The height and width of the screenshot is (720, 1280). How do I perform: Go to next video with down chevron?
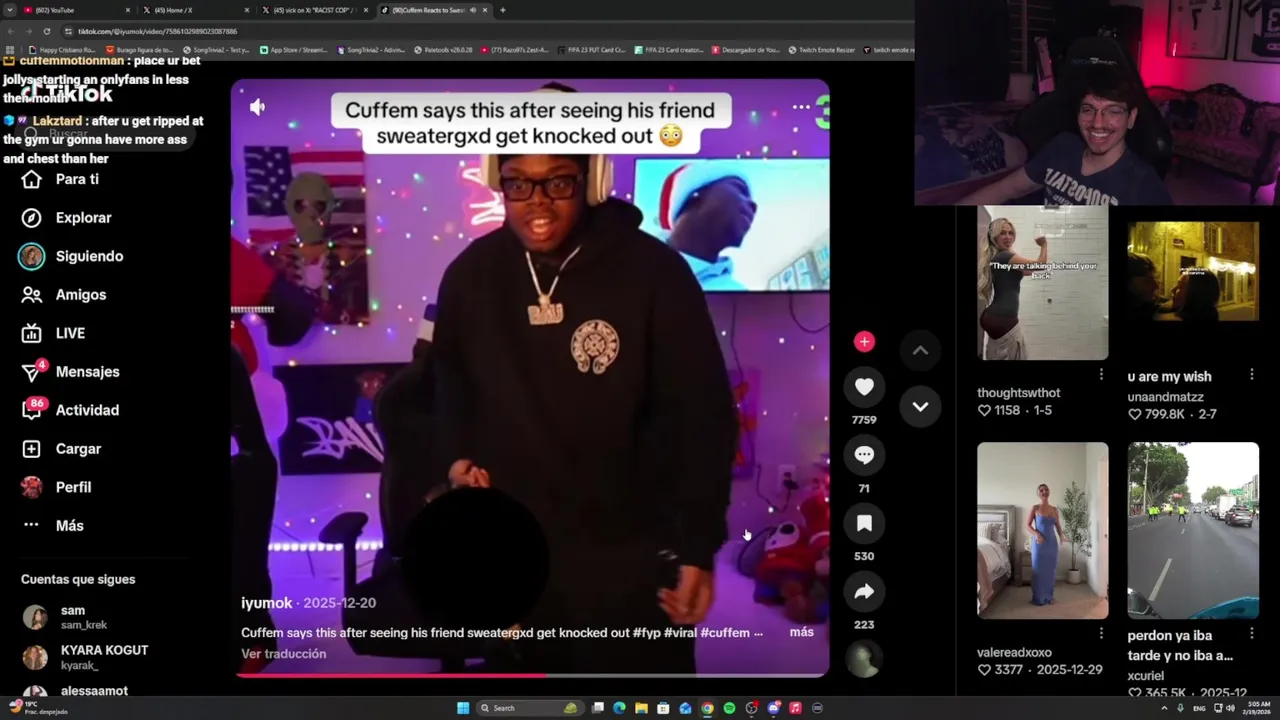(x=920, y=406)
